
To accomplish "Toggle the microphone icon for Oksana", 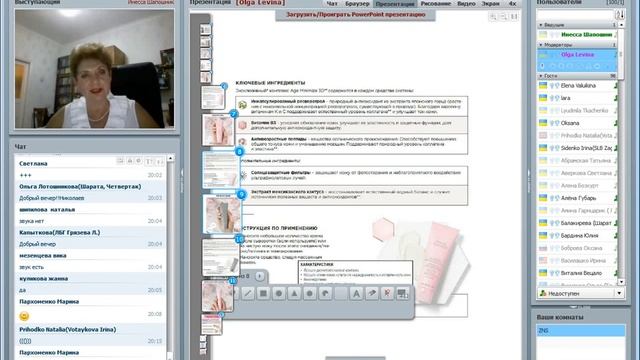I will (x=552, y=123).
